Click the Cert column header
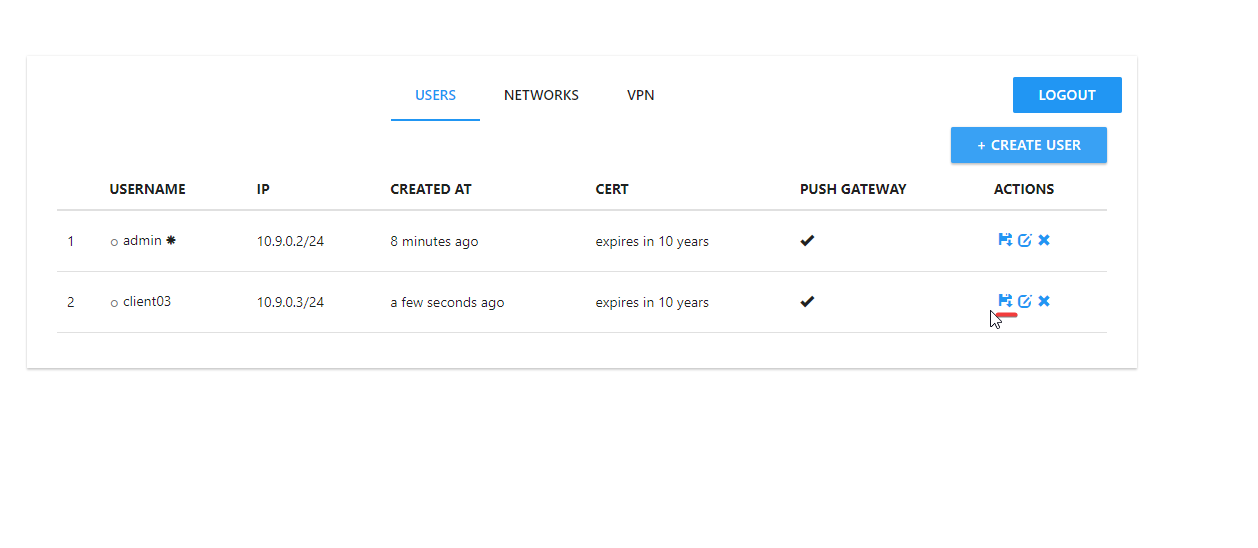The height and width of the screenshot is (548, 1258). 612,189
